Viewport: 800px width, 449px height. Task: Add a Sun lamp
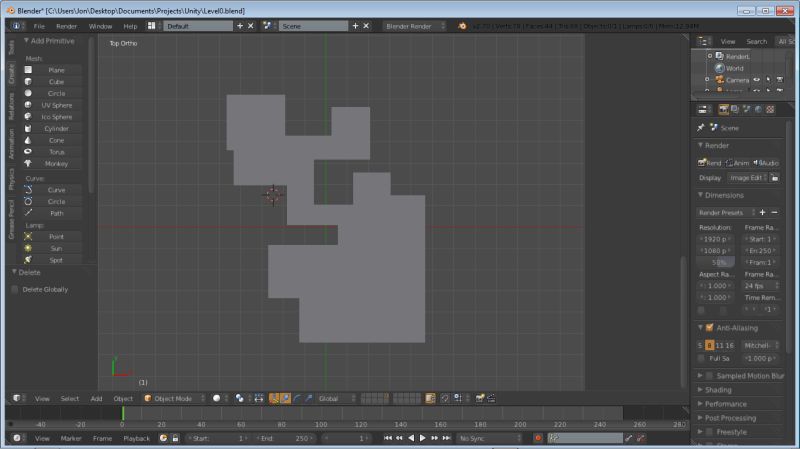pyautogui.click(x=53, y=248)
